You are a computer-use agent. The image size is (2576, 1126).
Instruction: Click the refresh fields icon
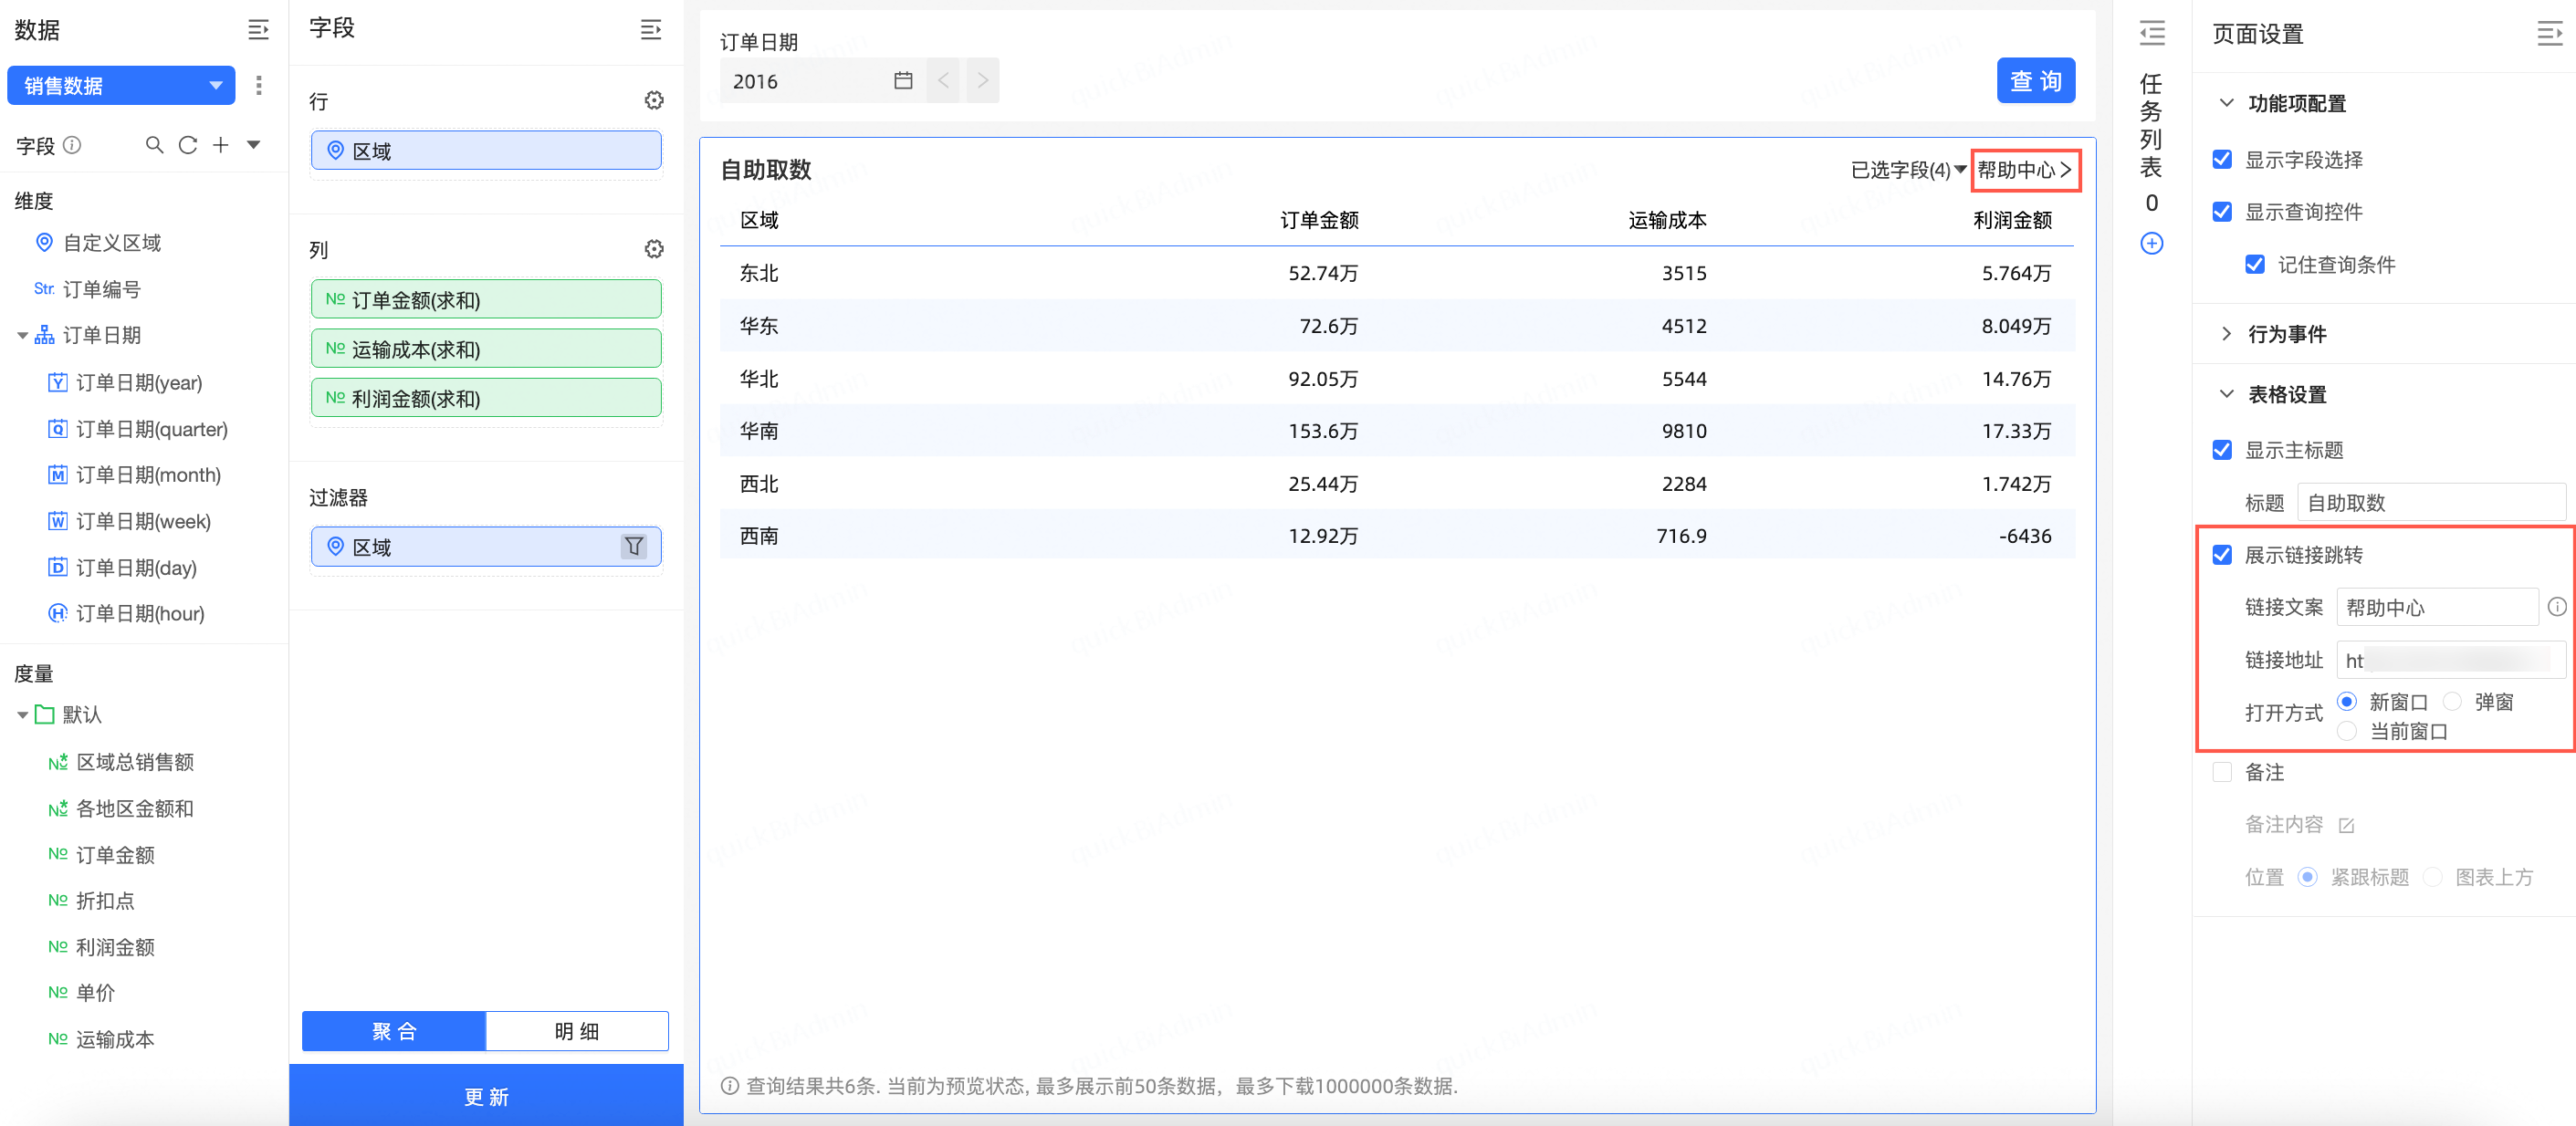coord(187,145)
